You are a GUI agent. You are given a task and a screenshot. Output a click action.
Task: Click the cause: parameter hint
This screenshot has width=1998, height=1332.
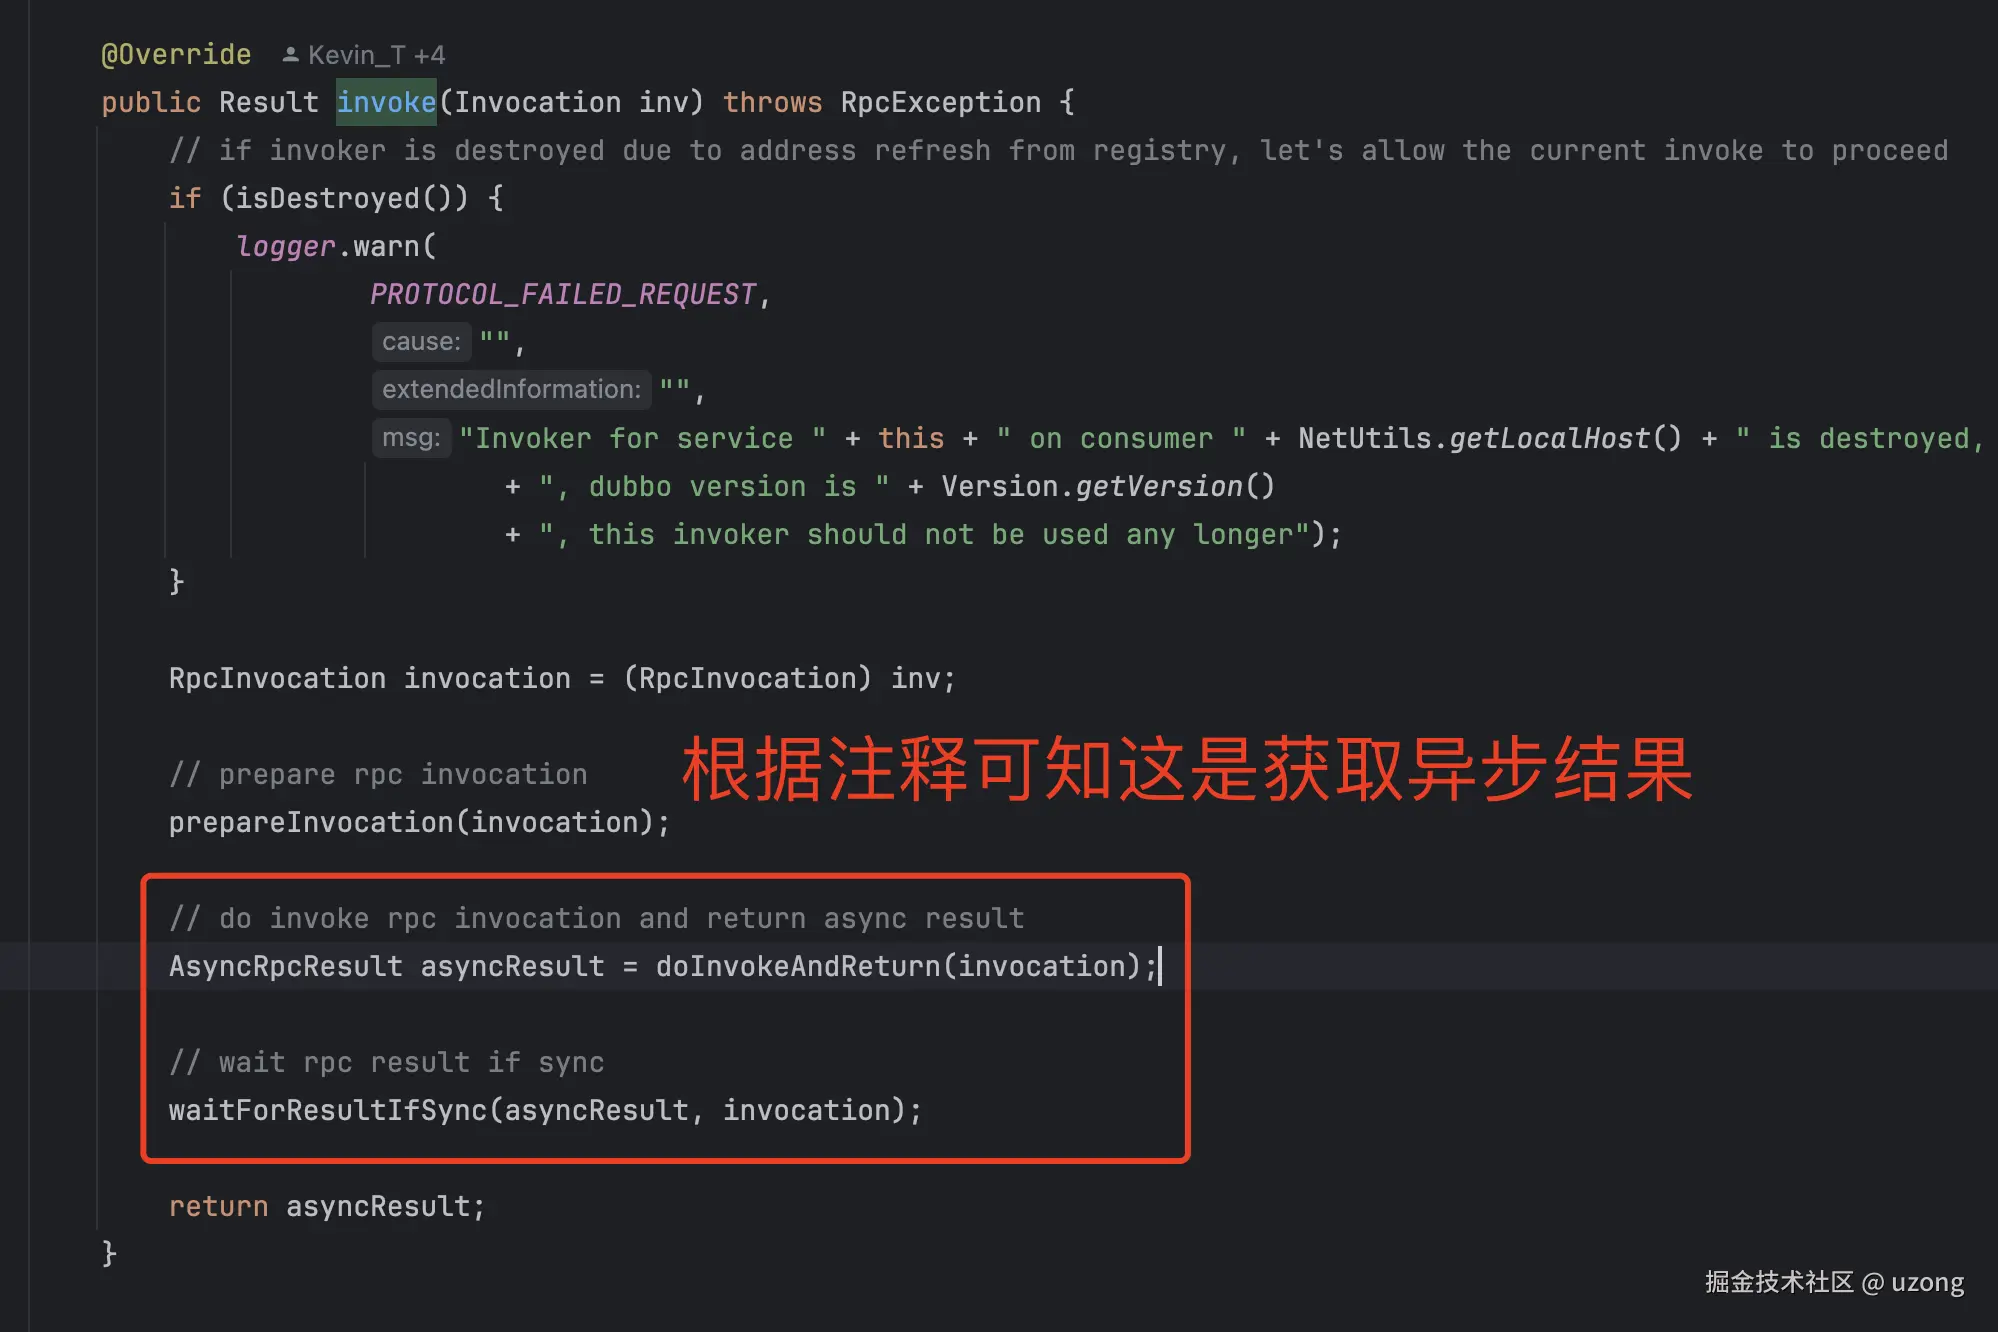coord(421,342)
